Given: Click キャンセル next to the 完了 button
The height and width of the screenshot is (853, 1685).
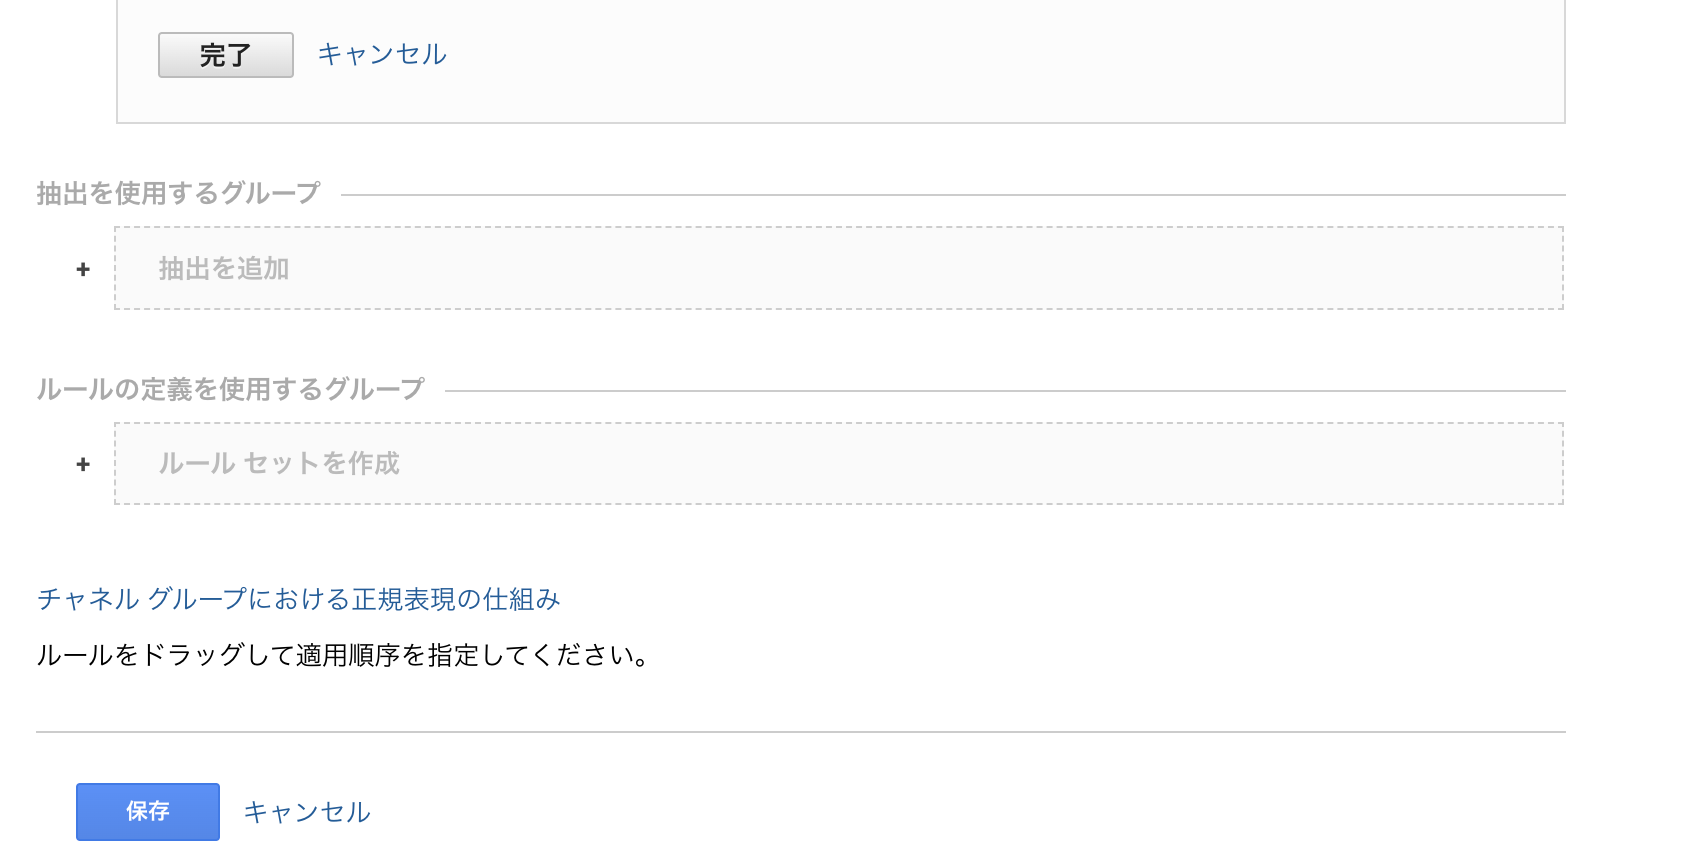Looking at the screenshot, I should (x=381, y=54).
